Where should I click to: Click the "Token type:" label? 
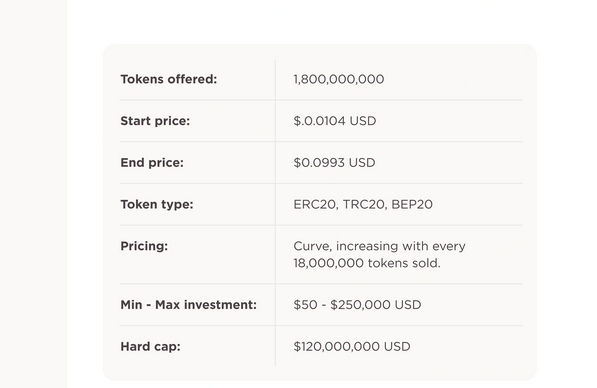point(157,204)
